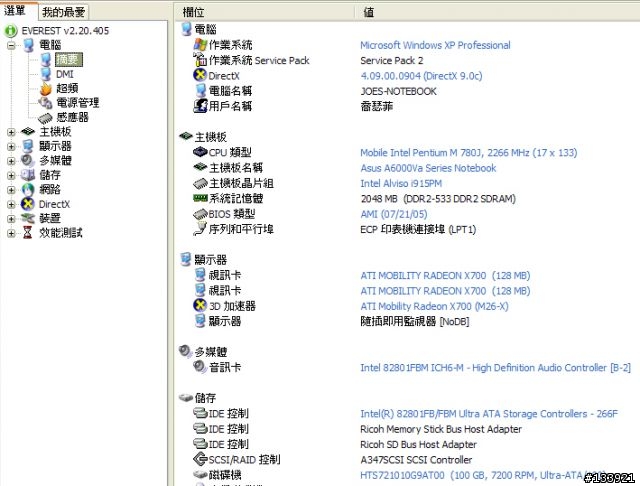This screenshot has width=640, height=486.
Task: Expand the 裝置 tree node
Action: [11, 218]
